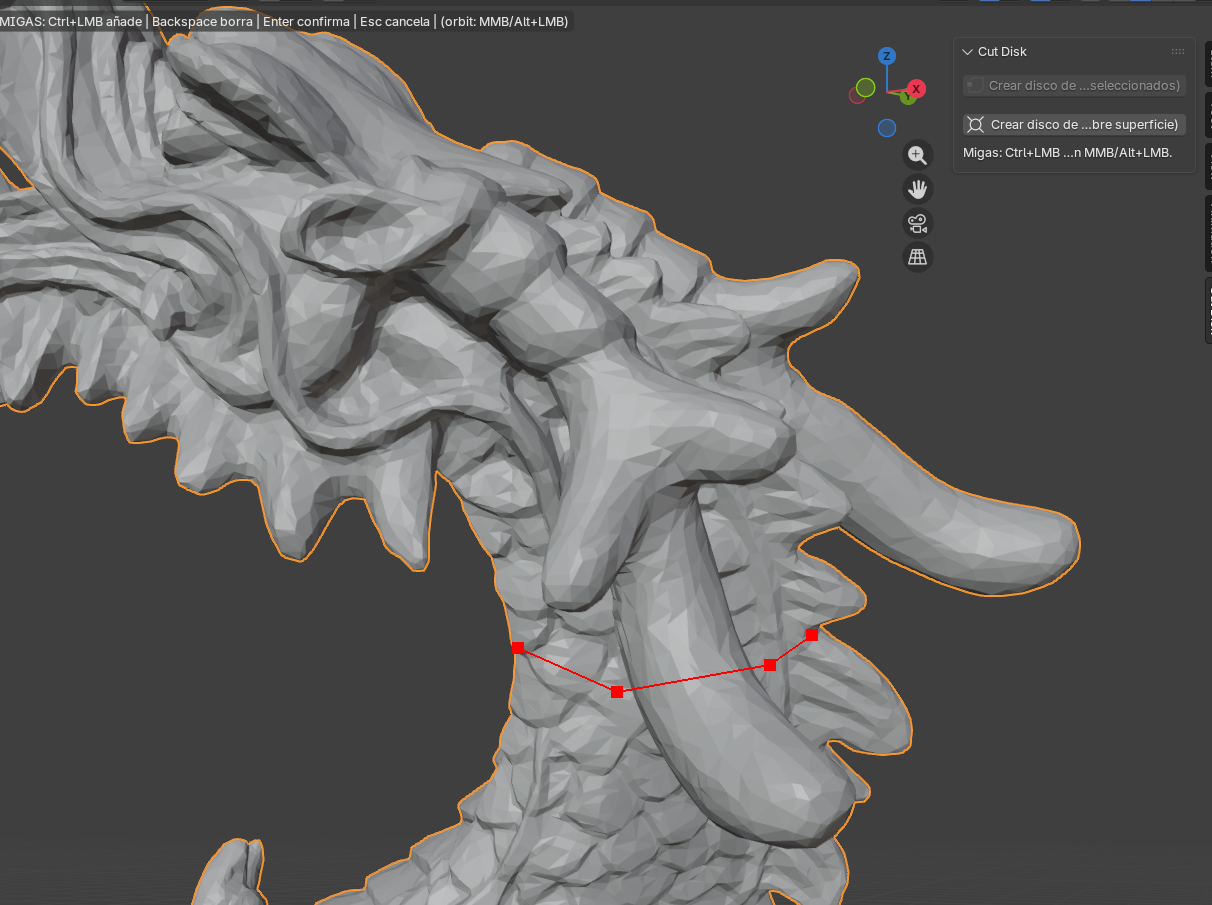
Task: Click the faded red negative-X sphere on the gizmo
Action: pos(856,96)
